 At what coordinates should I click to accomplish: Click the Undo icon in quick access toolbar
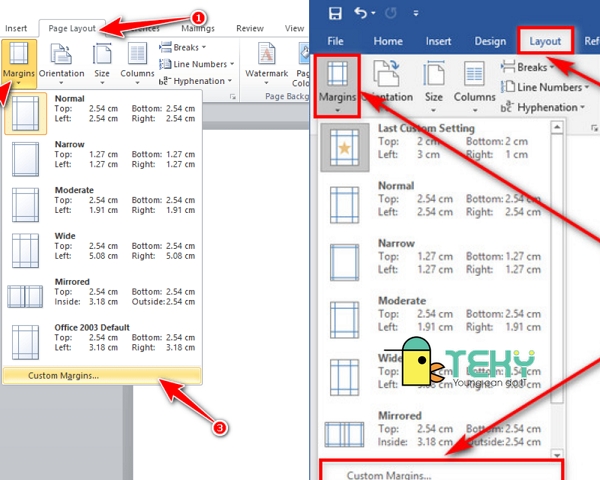click(x=360, y=13)
